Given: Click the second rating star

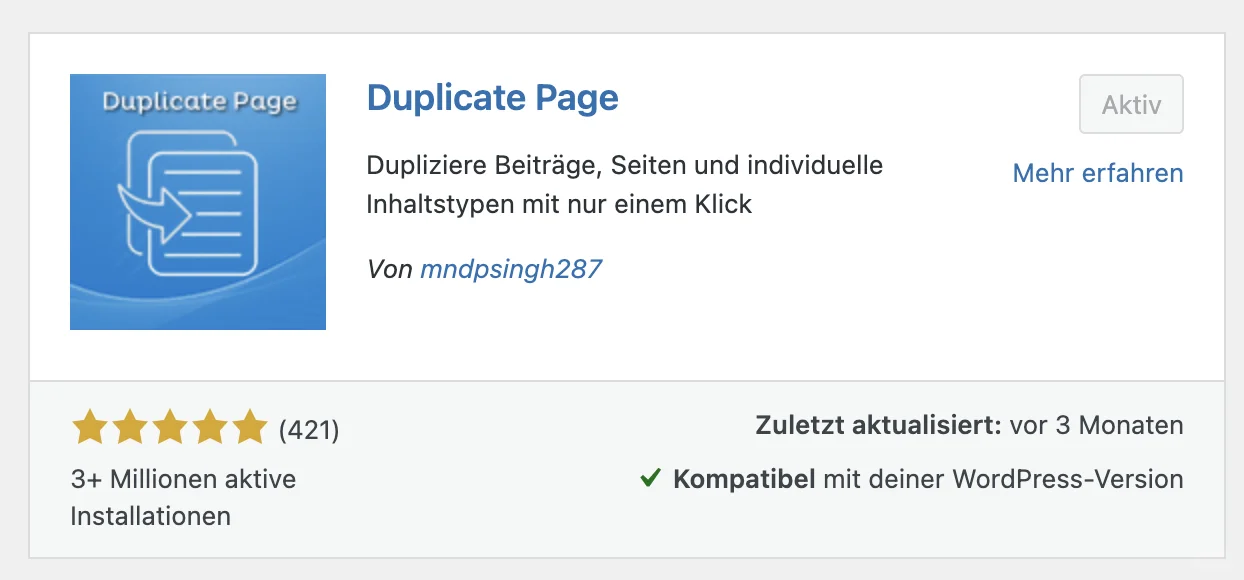Looking at the screenshot, I should pos(130,428).
